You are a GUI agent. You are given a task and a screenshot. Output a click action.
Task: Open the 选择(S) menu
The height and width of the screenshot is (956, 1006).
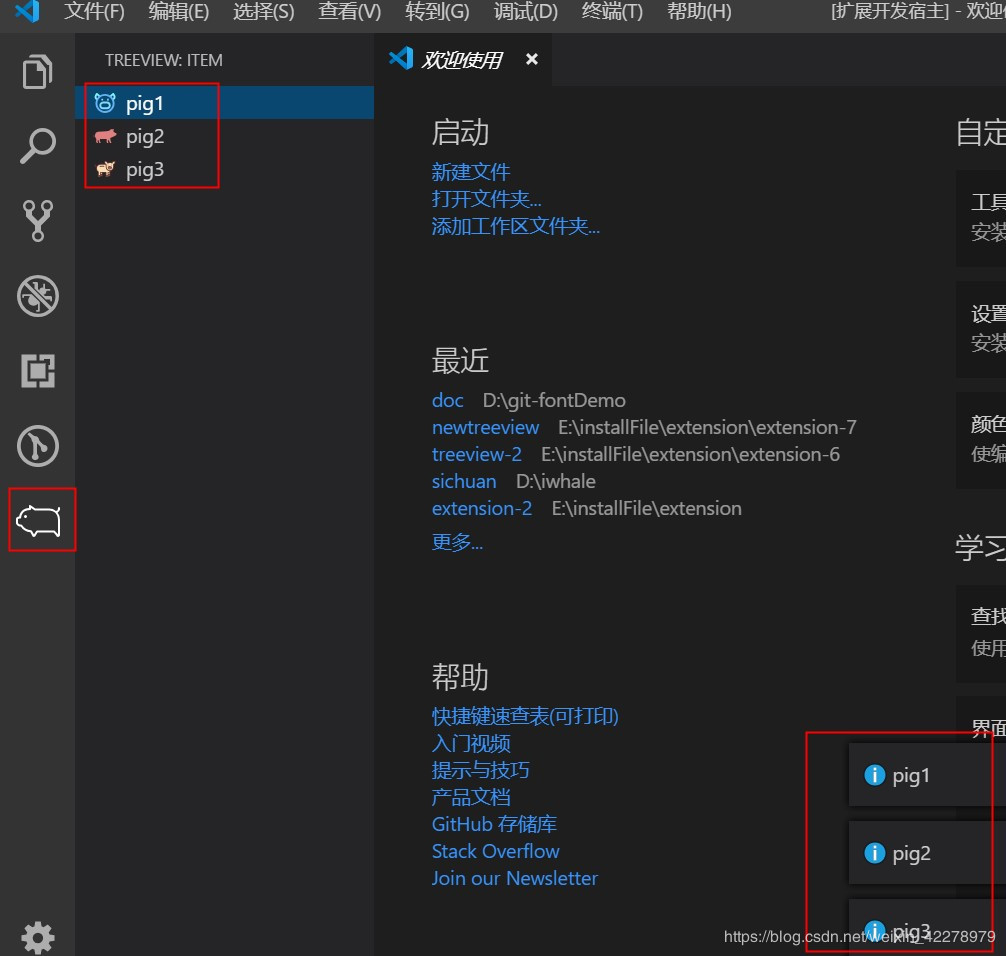264,12
